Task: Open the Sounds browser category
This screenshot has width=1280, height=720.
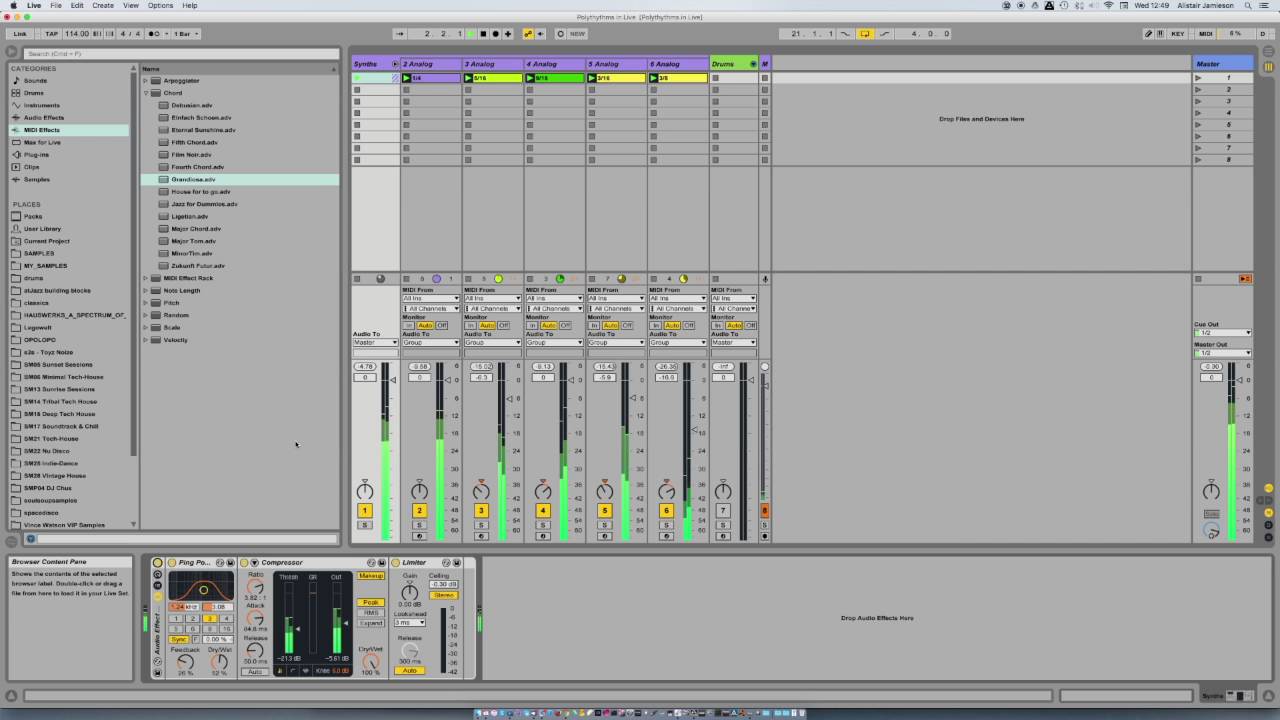Action: [x=35, y=81]
